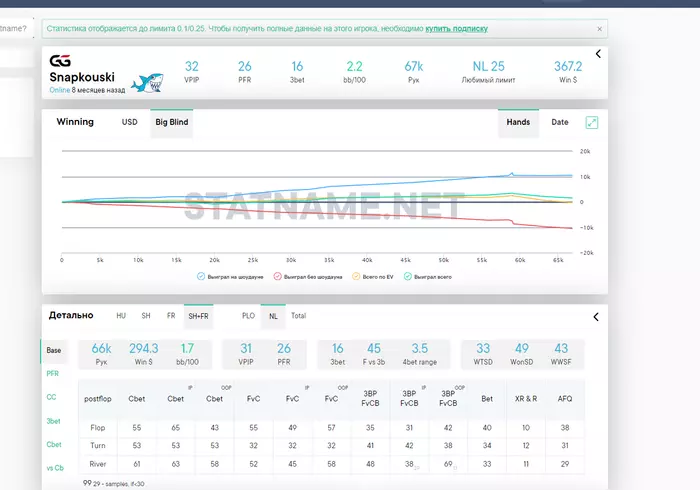Click the XR & R column header
700x490 pixels.
tap(526, 399)
